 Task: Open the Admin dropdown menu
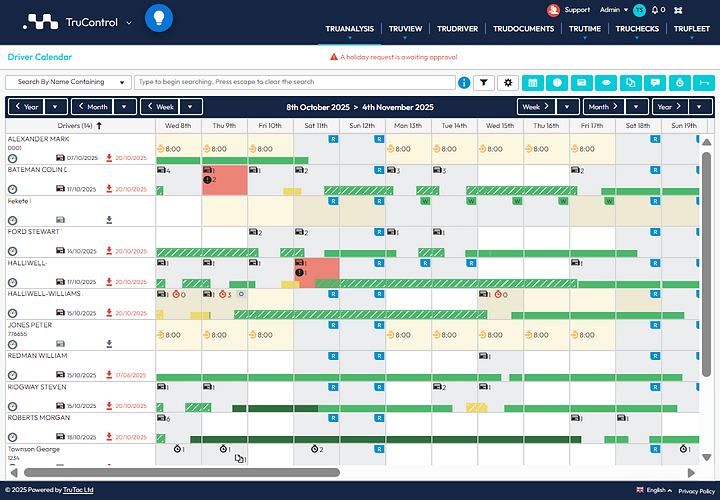[x=613, y=10]
